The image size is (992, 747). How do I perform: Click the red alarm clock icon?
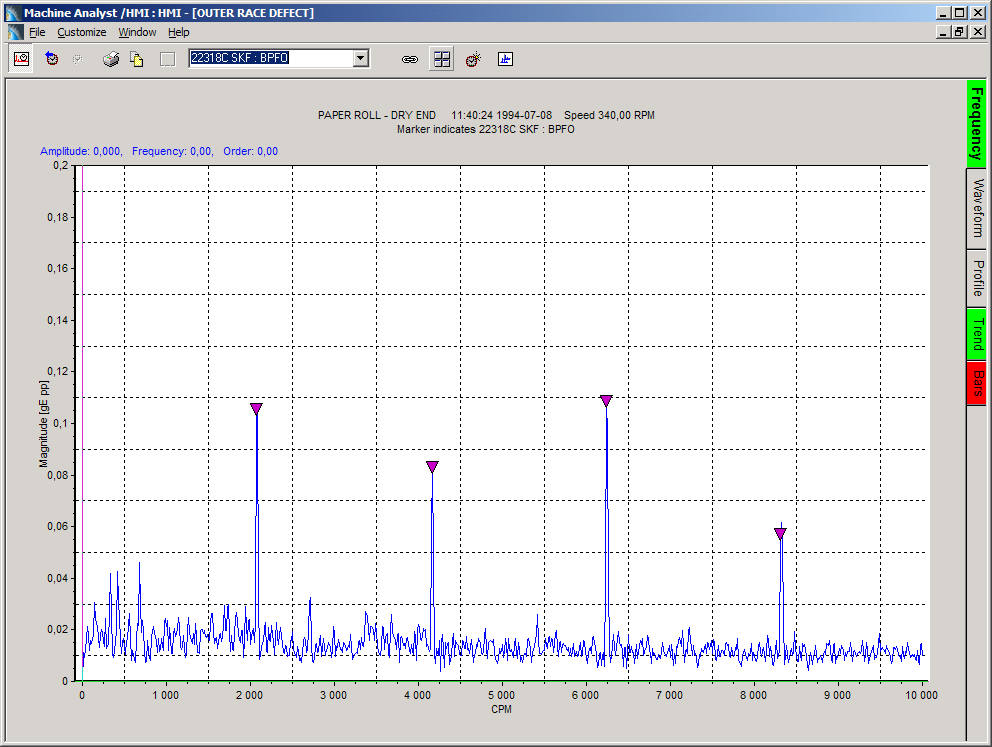pyautogui.click(x=473, y=59)
